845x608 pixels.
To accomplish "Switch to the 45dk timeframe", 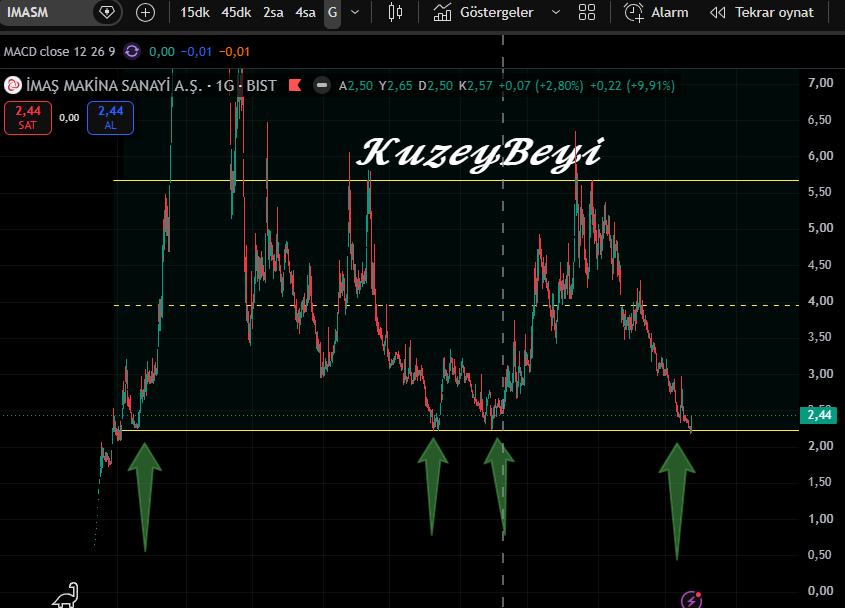I will [236, 12].
